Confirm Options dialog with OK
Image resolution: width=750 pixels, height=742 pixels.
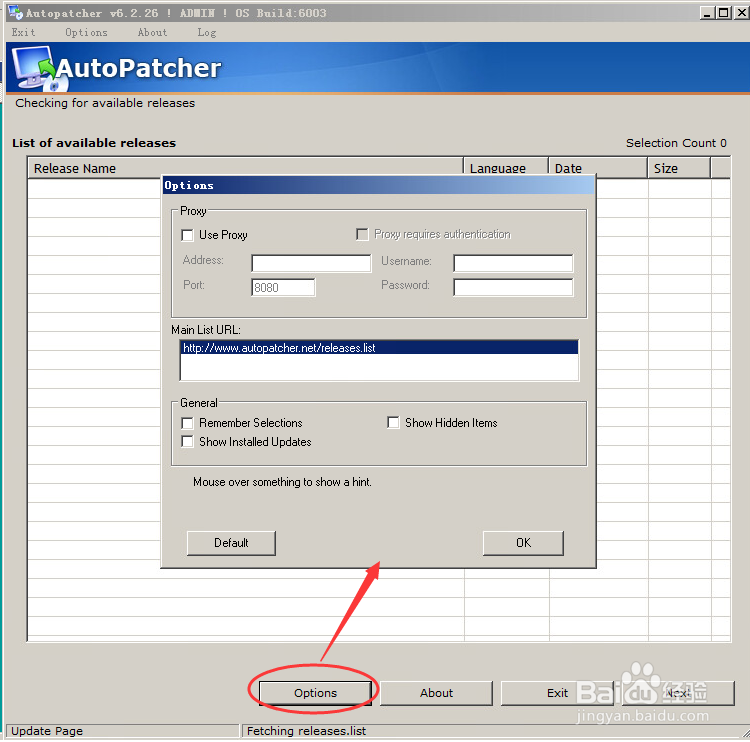tap(523, 543)
